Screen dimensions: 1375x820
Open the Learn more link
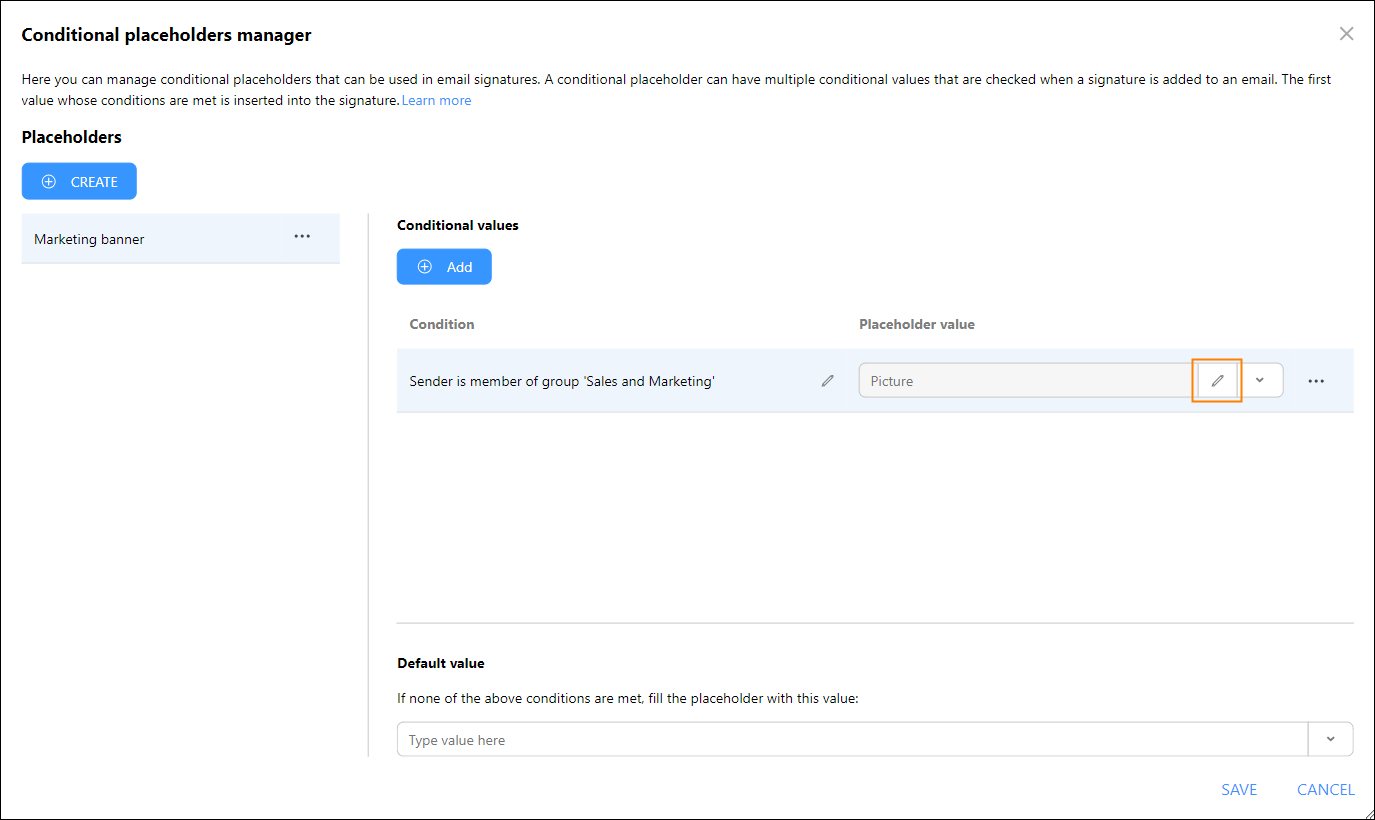click(436, 100)
